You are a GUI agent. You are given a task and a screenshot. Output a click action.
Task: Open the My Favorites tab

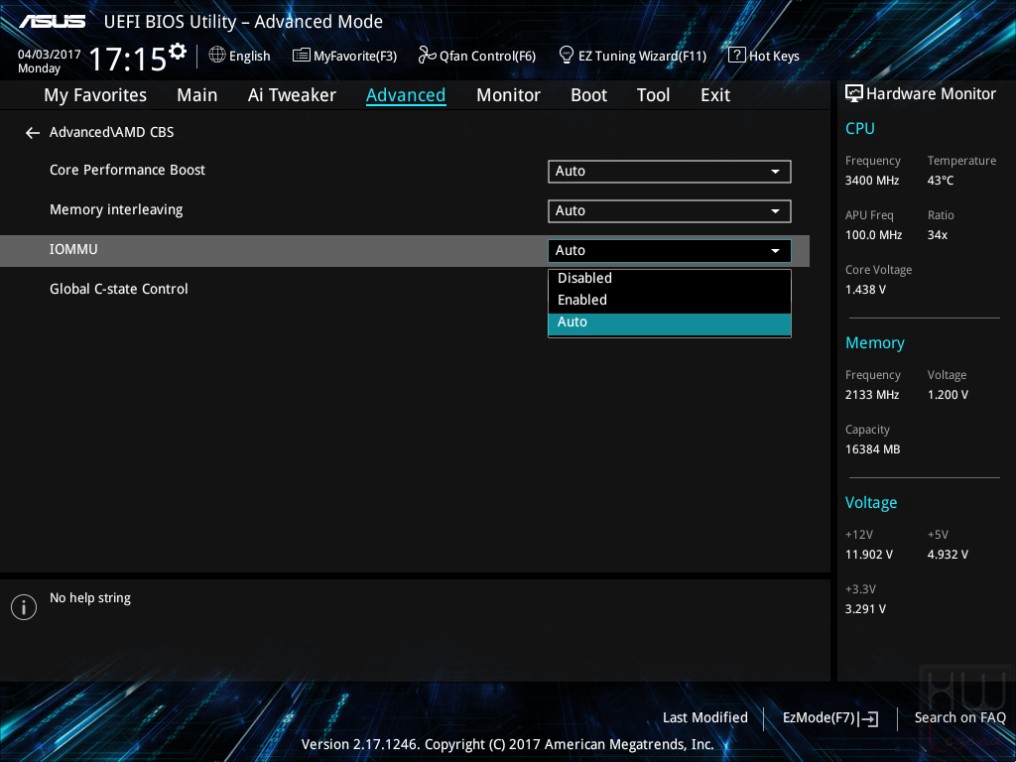tap(95, 95)
